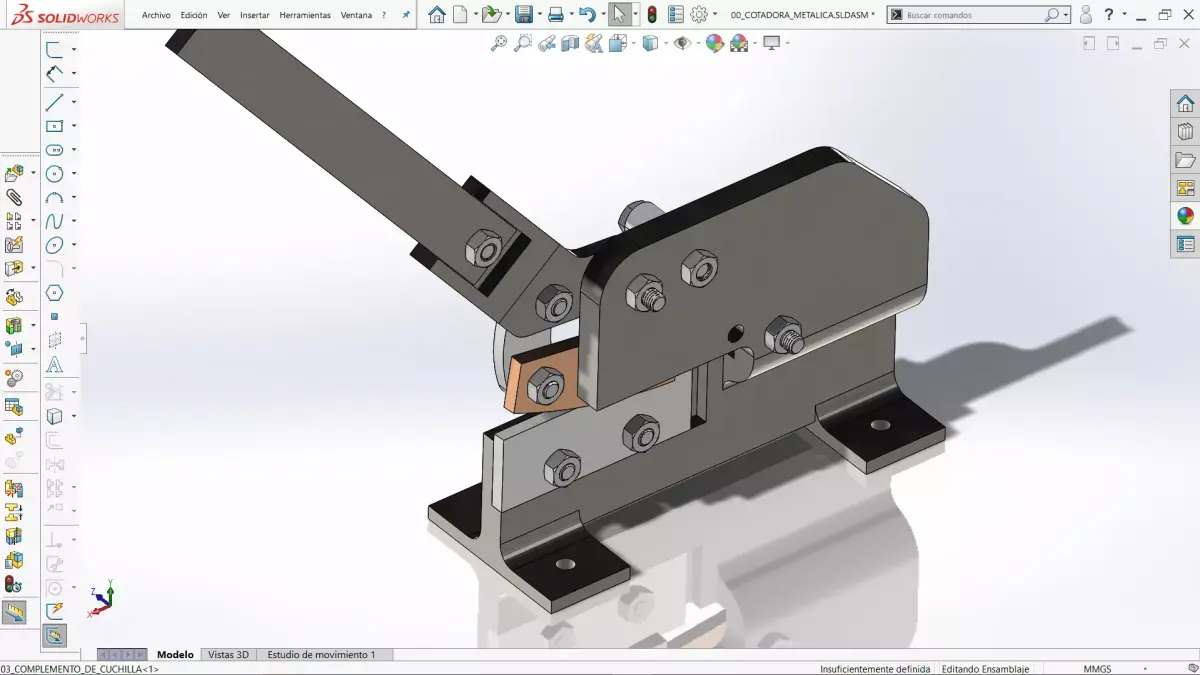
Task: Open the Insertar menu
Action: point(255,15)
